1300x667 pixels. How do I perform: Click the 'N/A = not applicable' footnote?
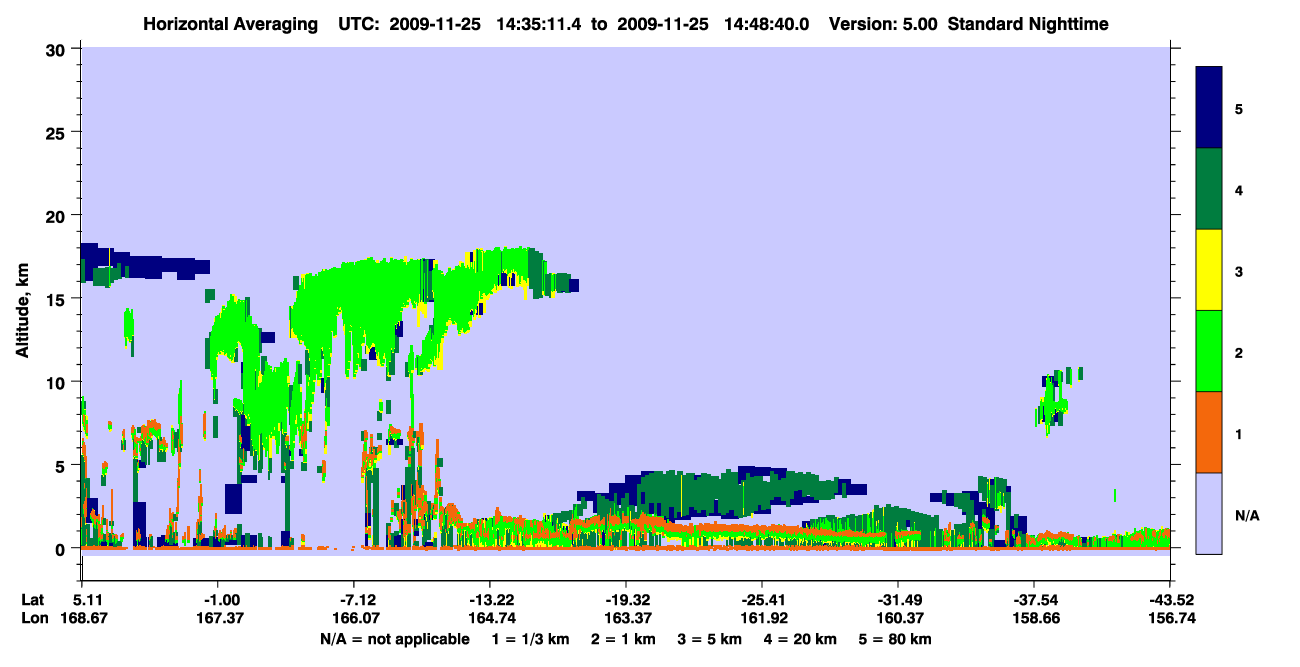point(394,639)
